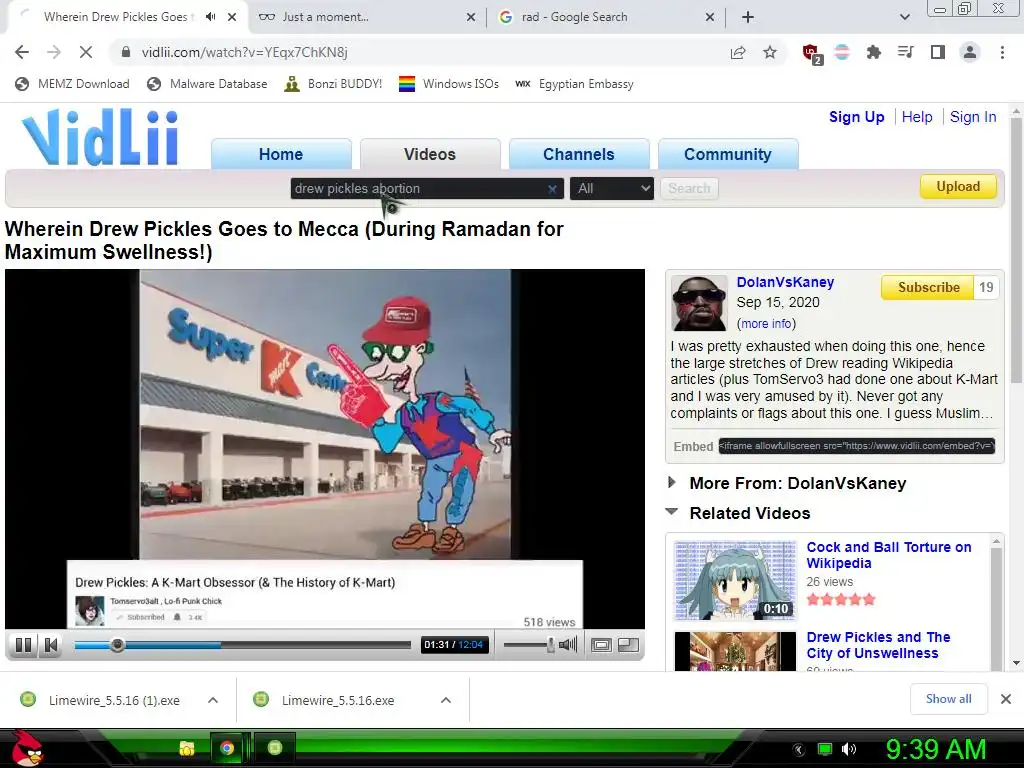Open menu arrow for Limewire_5.5.16.exe
Screen dimensions: 1024x768
click(x=446, y=700)
